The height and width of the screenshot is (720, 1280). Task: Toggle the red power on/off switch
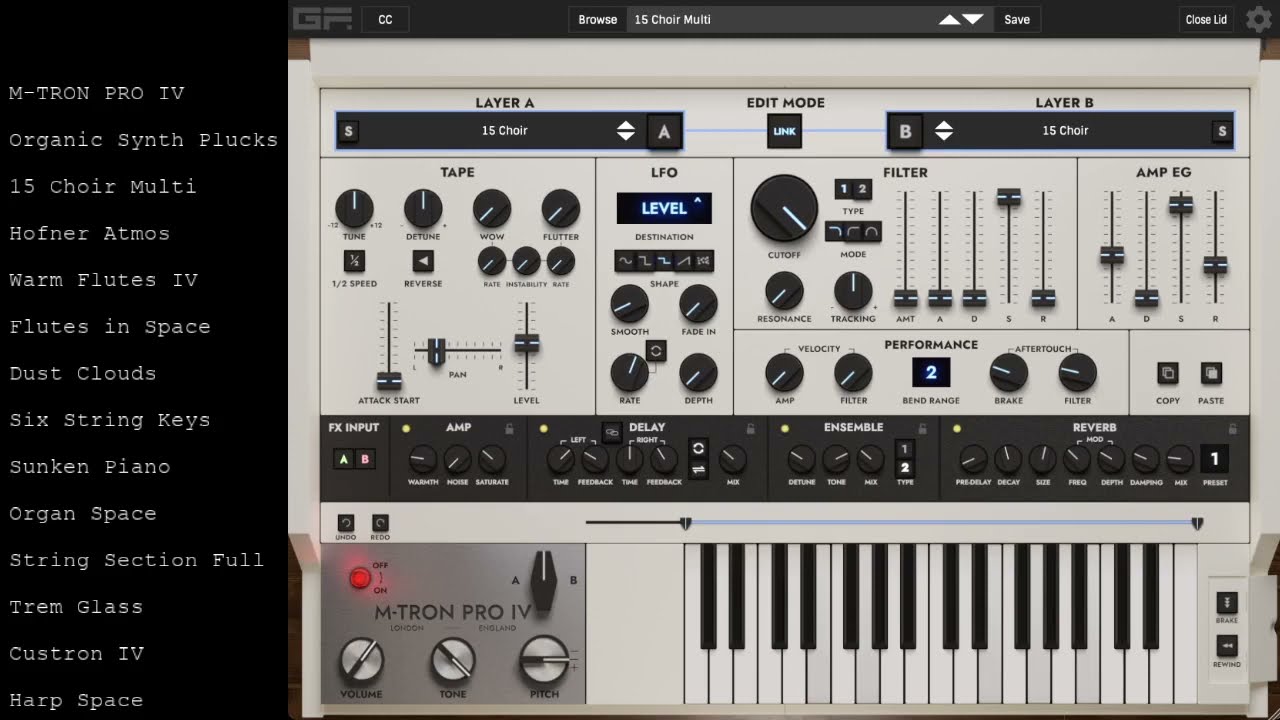click(360, 578)
